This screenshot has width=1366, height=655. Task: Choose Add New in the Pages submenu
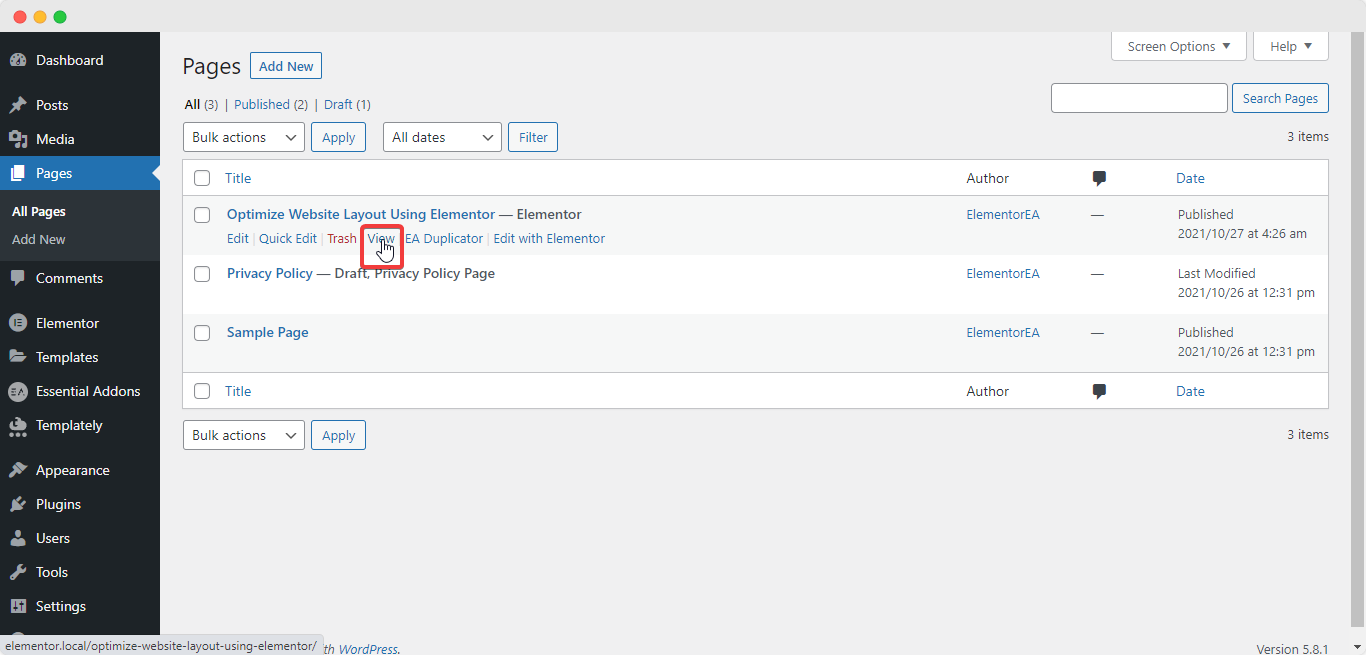click(x=39, y=240)
